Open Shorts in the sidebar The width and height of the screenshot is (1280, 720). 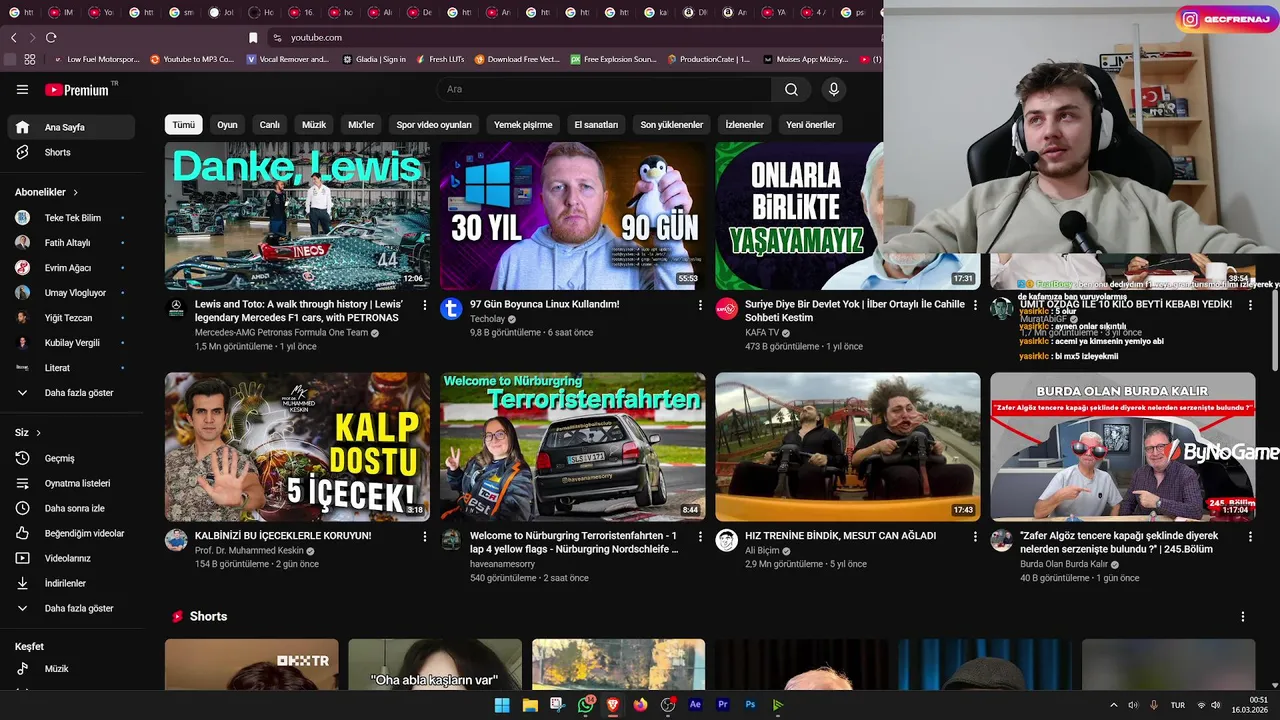coord(71,152)
